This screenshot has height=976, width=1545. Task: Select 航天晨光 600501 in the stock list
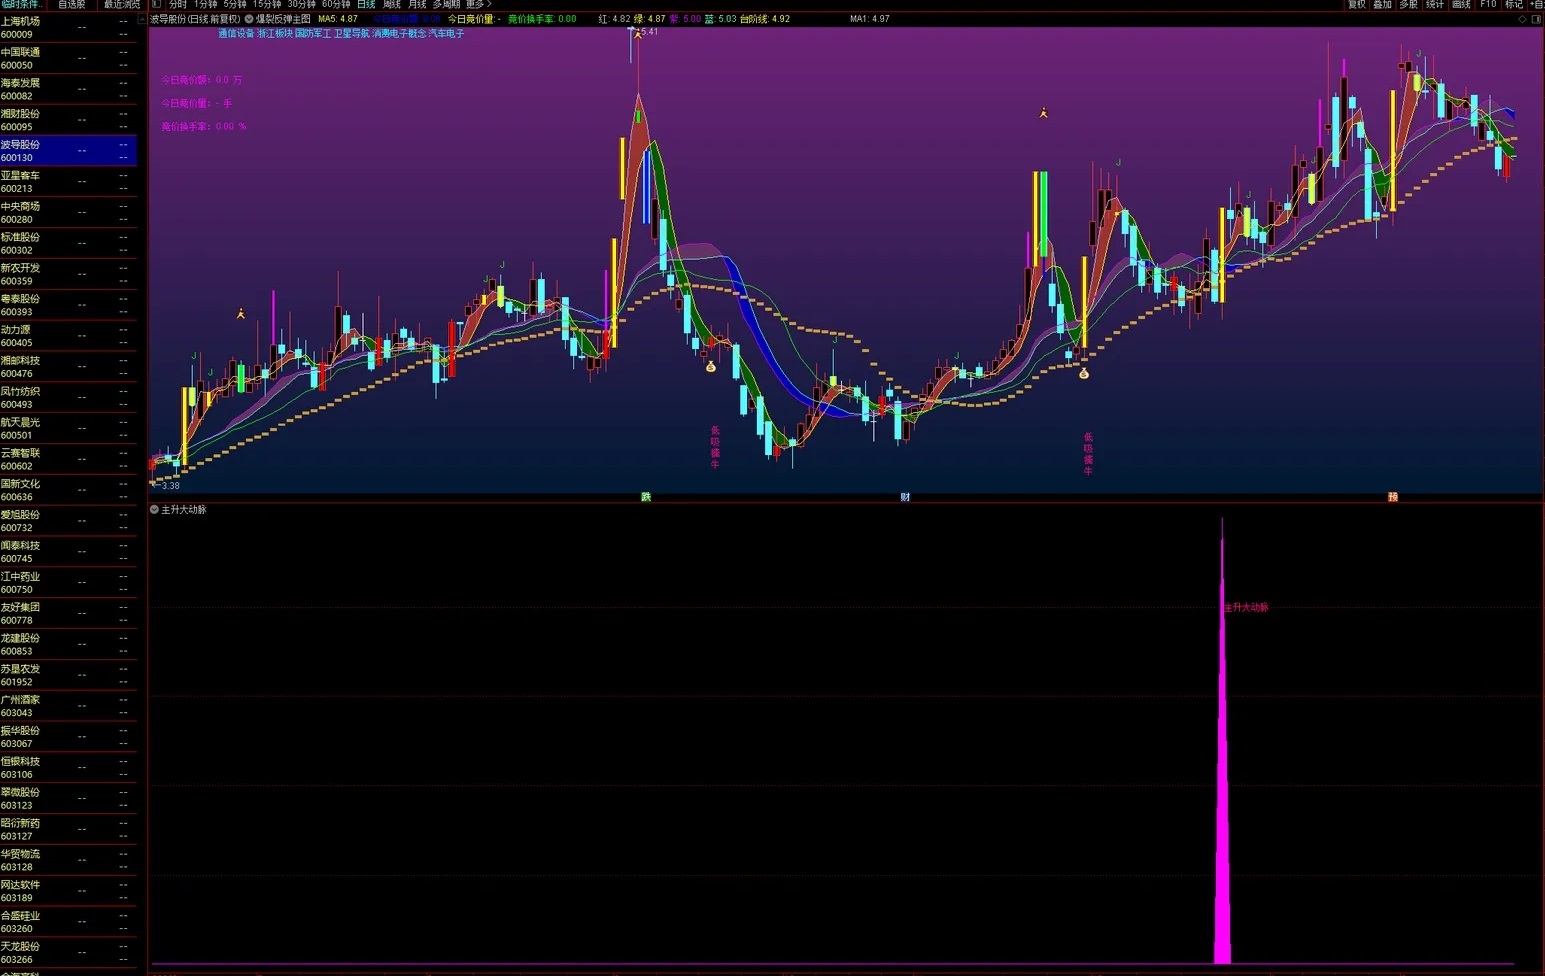pos(68,429)
